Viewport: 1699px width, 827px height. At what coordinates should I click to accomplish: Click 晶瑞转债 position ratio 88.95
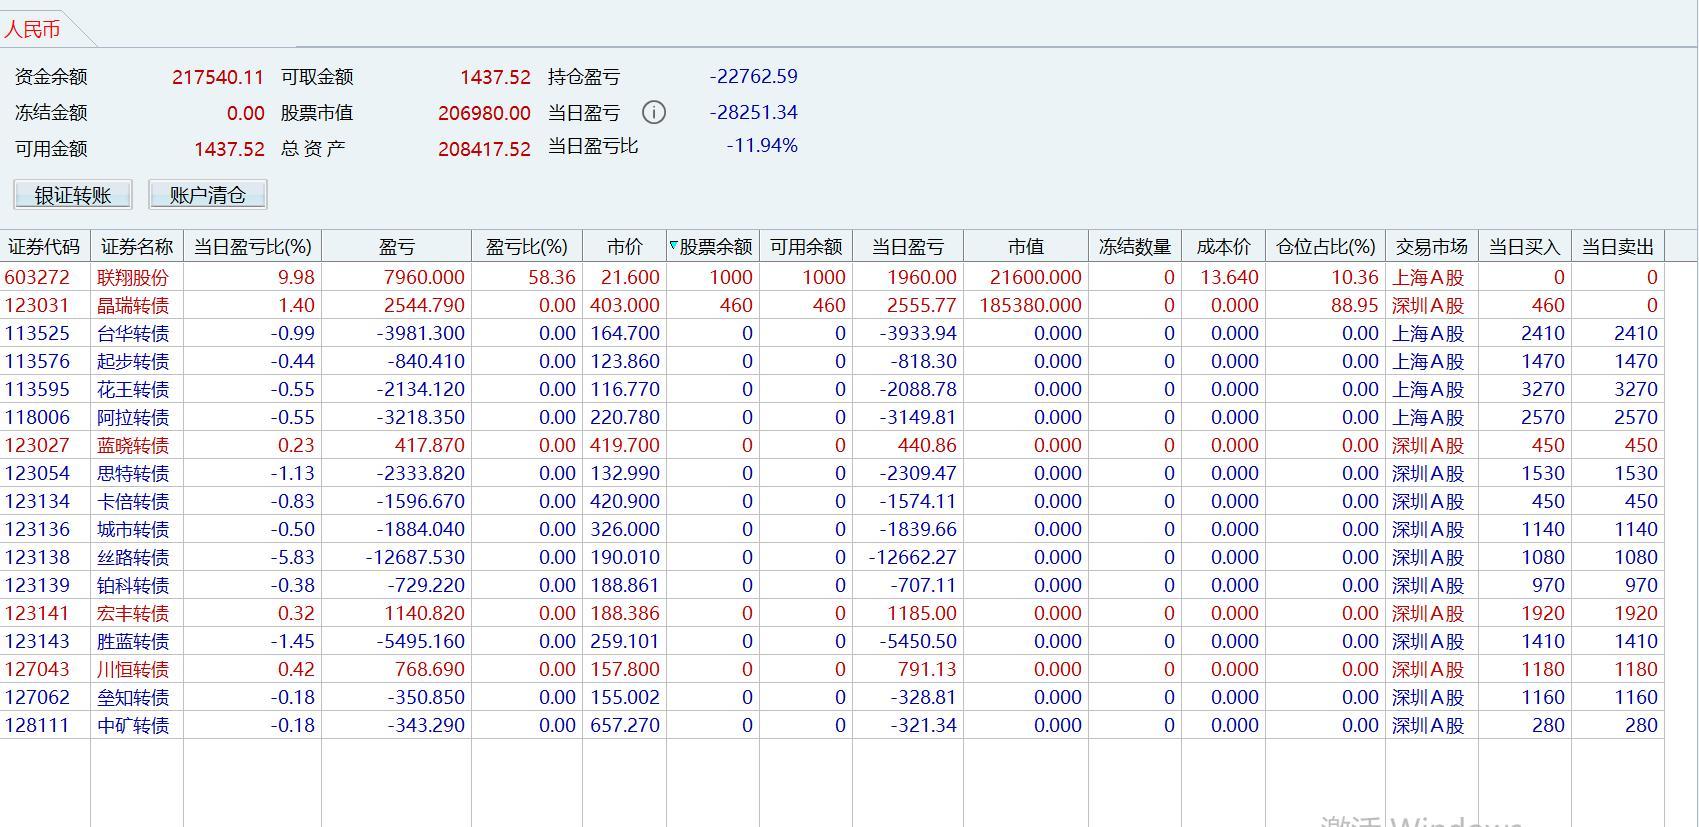pos(1355,305)
